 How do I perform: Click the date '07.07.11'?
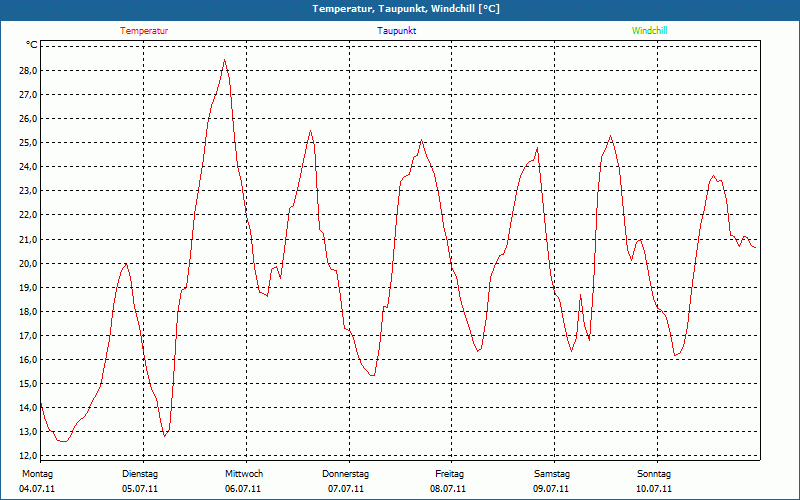click(346, 489)
